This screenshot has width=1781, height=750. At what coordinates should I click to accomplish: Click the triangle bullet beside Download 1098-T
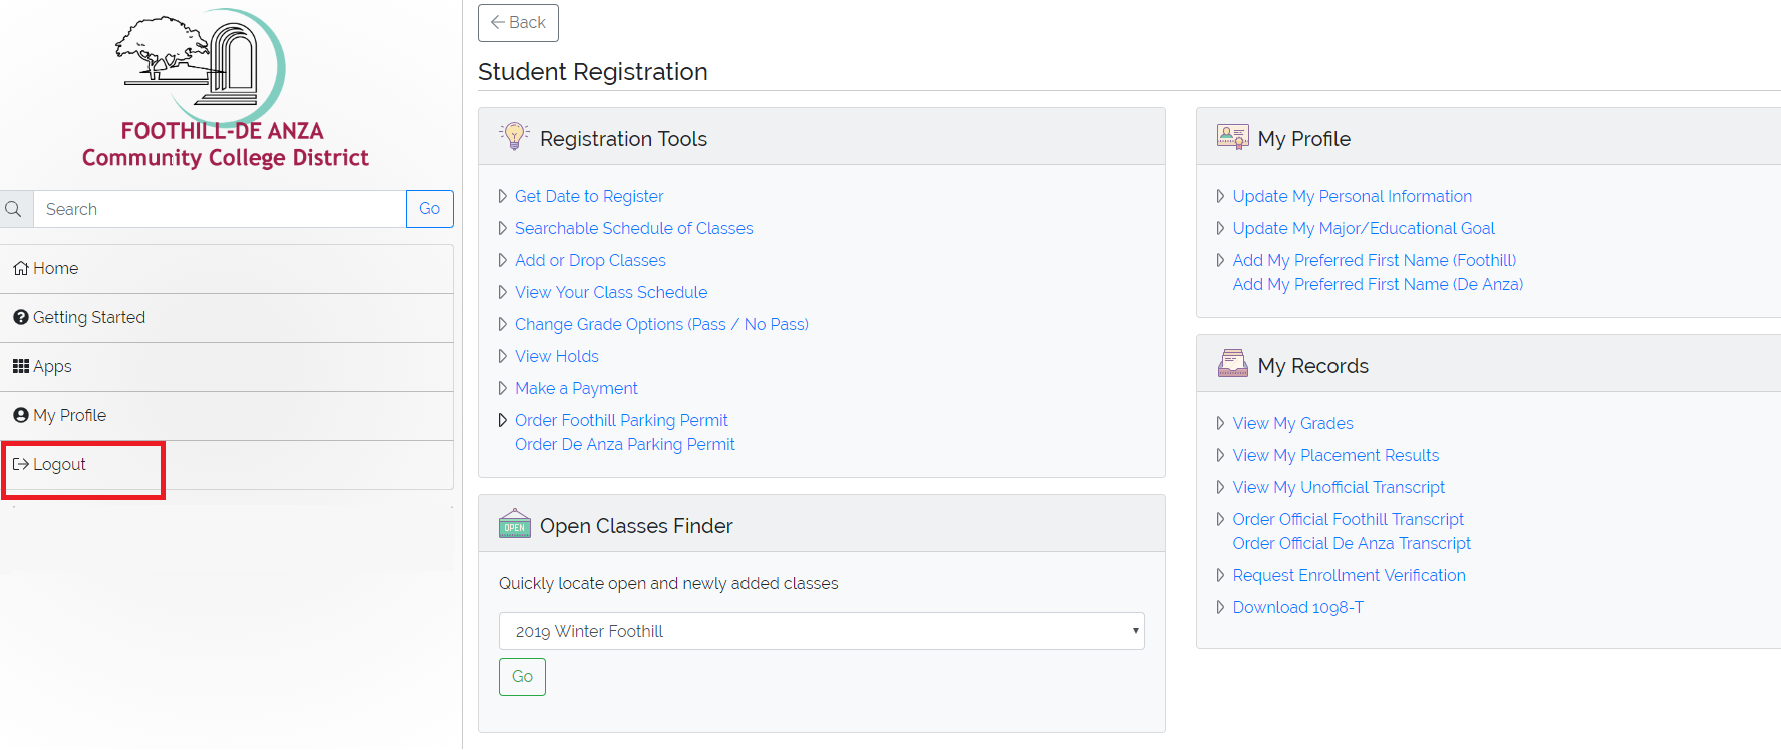click(1220, 607)
